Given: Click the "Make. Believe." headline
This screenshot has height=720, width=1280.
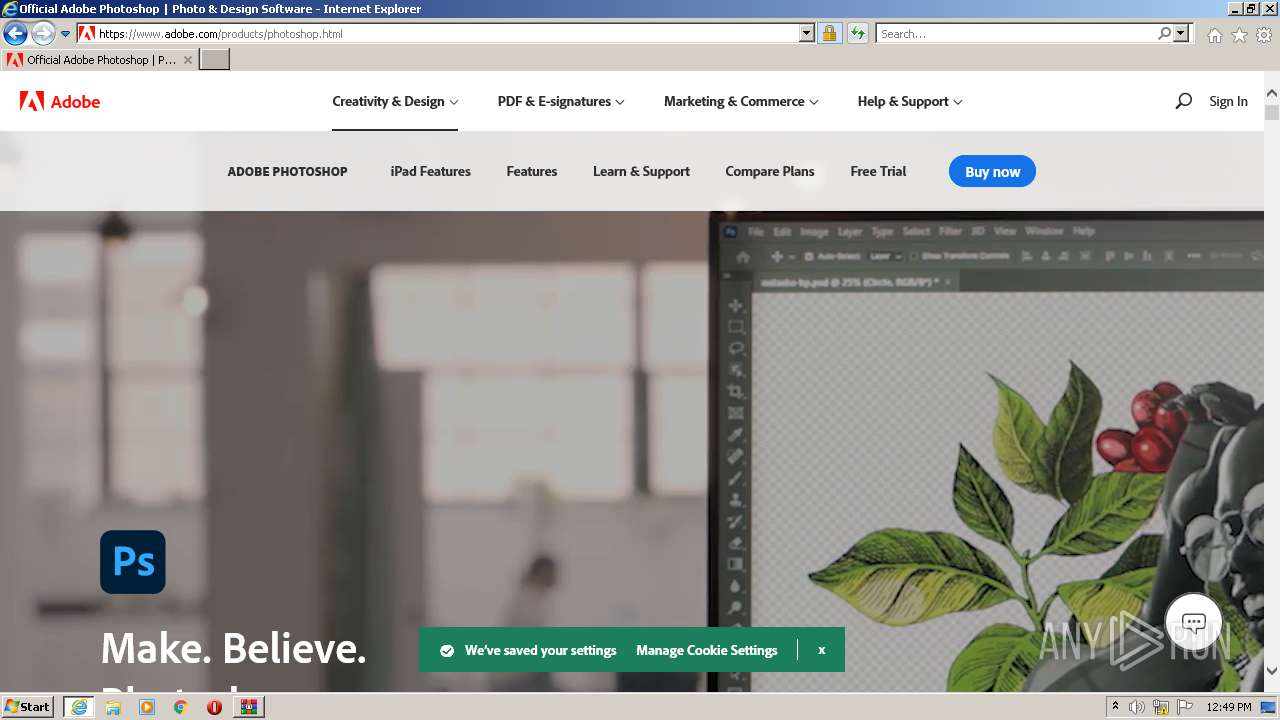Looking at the screenshot, I should (234, 648).
